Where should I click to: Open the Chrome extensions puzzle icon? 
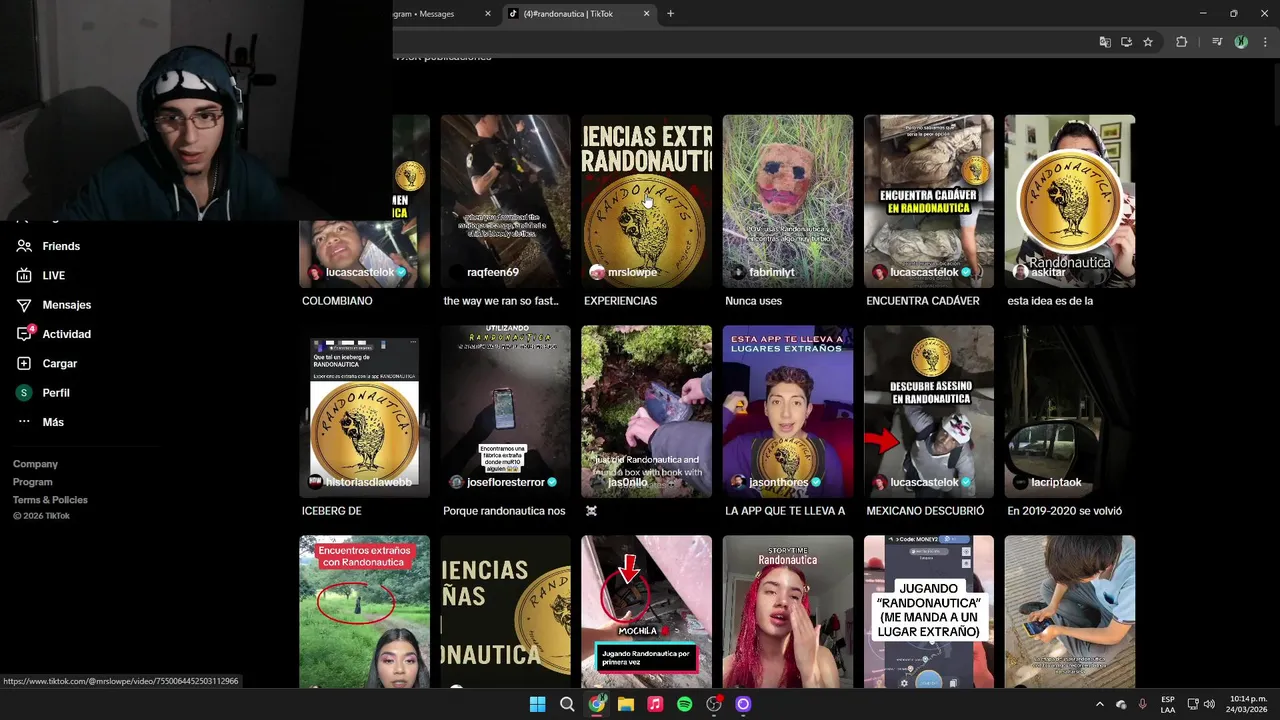1181,42
